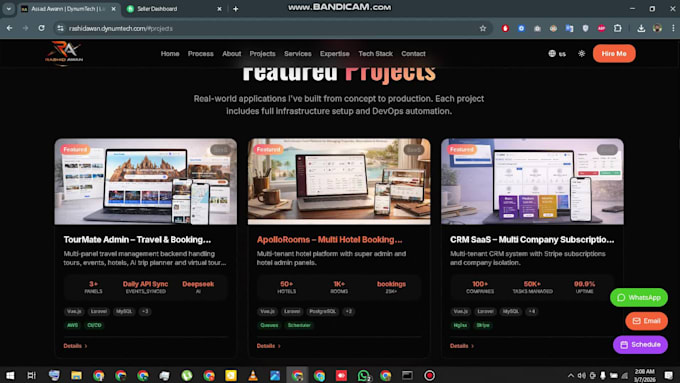Open Details link on TourMate card
This screenshot has height=383, width=680.
(x=75, y=346)
